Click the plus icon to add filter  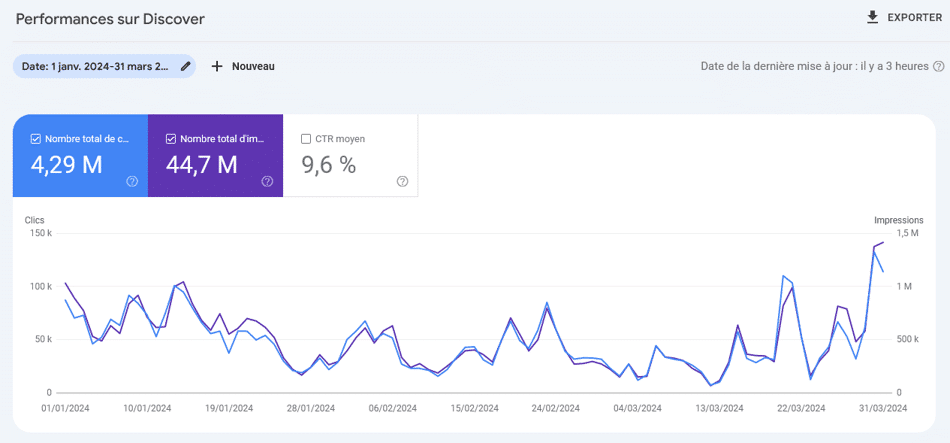[217, 66]
